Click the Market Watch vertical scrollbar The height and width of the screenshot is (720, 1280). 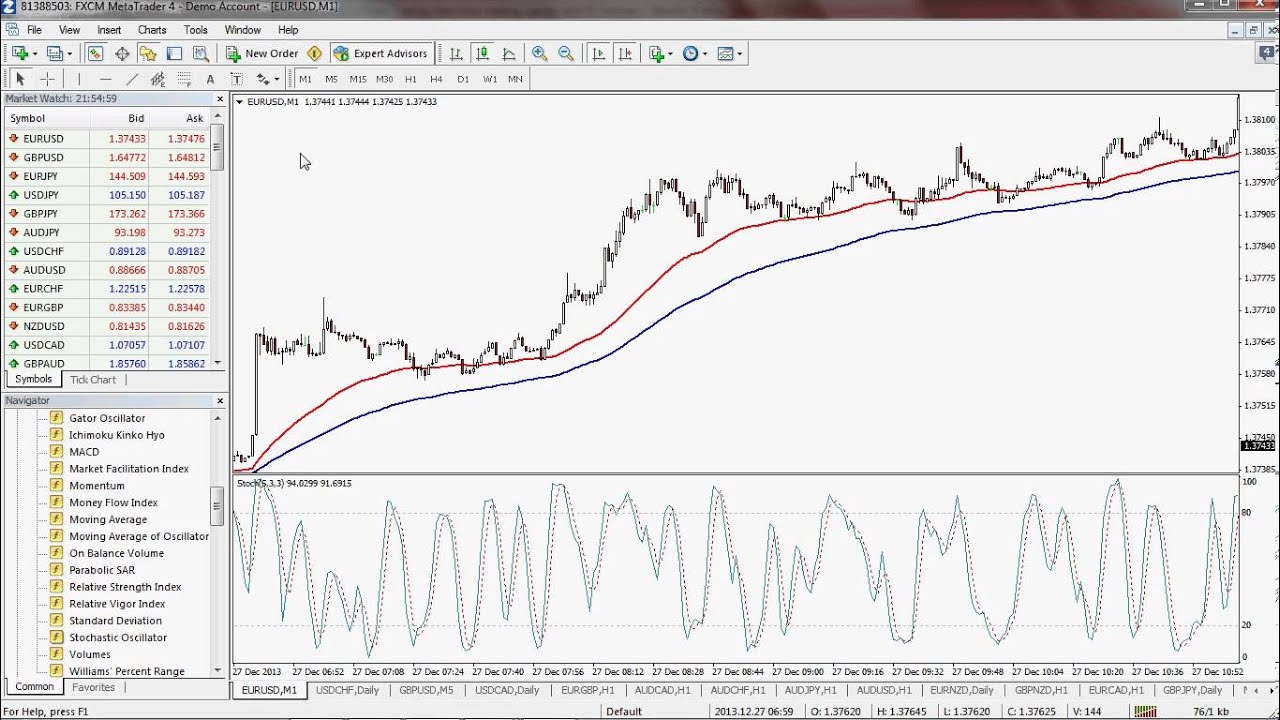[x=217, y=240]
